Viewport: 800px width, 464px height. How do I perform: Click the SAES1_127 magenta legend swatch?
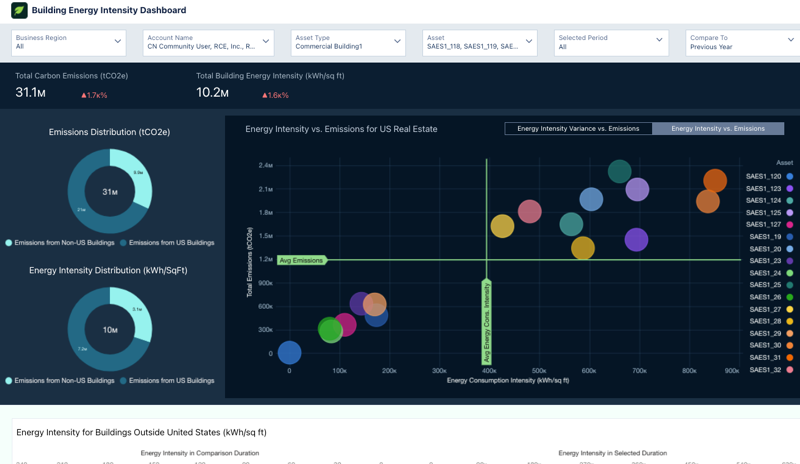[789, 225]
